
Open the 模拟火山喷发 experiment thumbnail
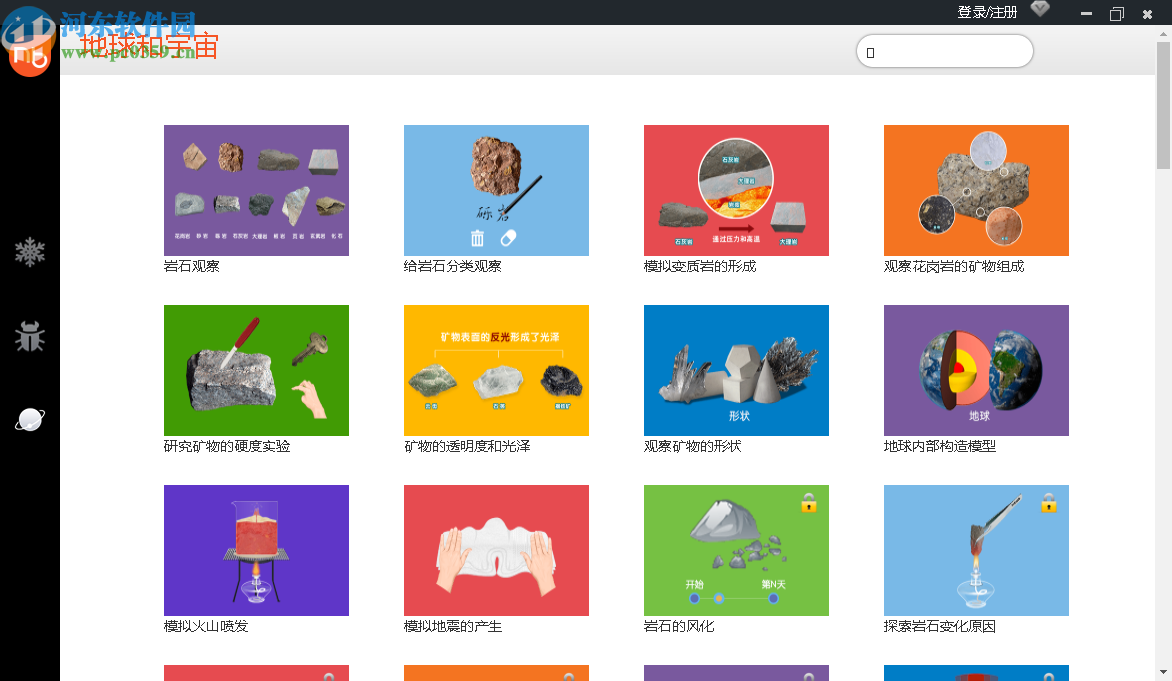click(x=256, y=550)
